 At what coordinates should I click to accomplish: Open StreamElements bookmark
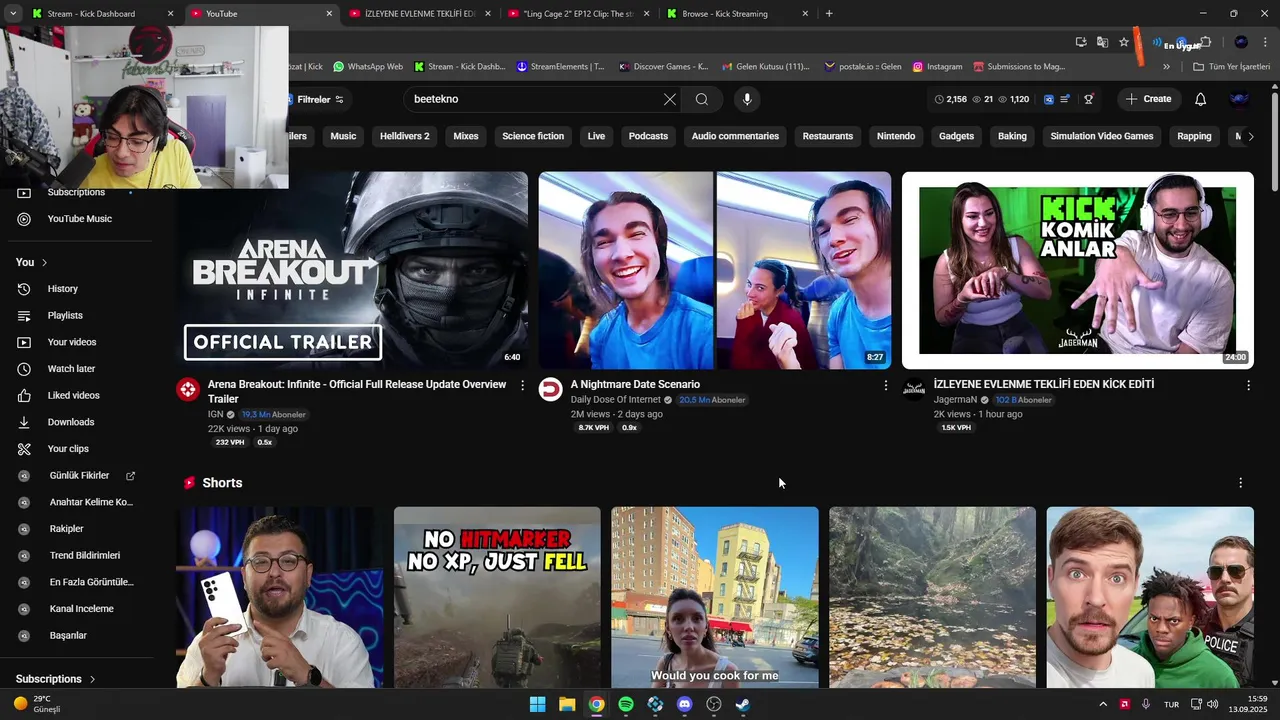pyautogui.click(x=560, y=67)
